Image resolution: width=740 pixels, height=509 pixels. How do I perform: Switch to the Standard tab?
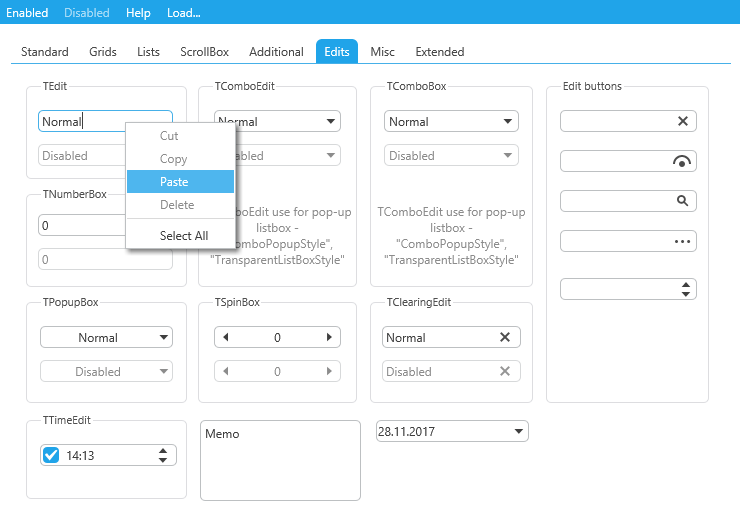tap(45, 51)
